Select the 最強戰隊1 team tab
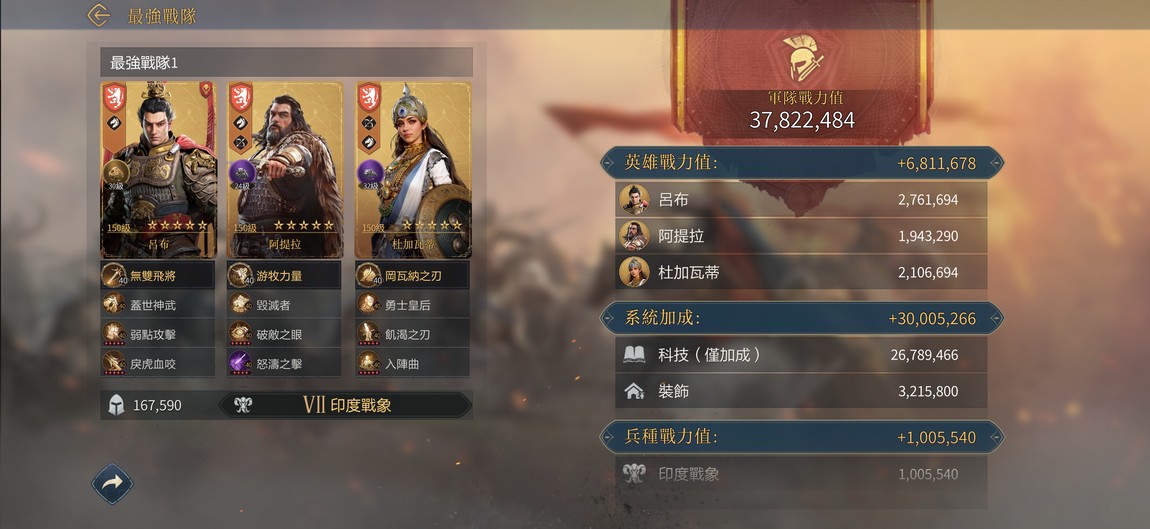 [x=286, y=63]
